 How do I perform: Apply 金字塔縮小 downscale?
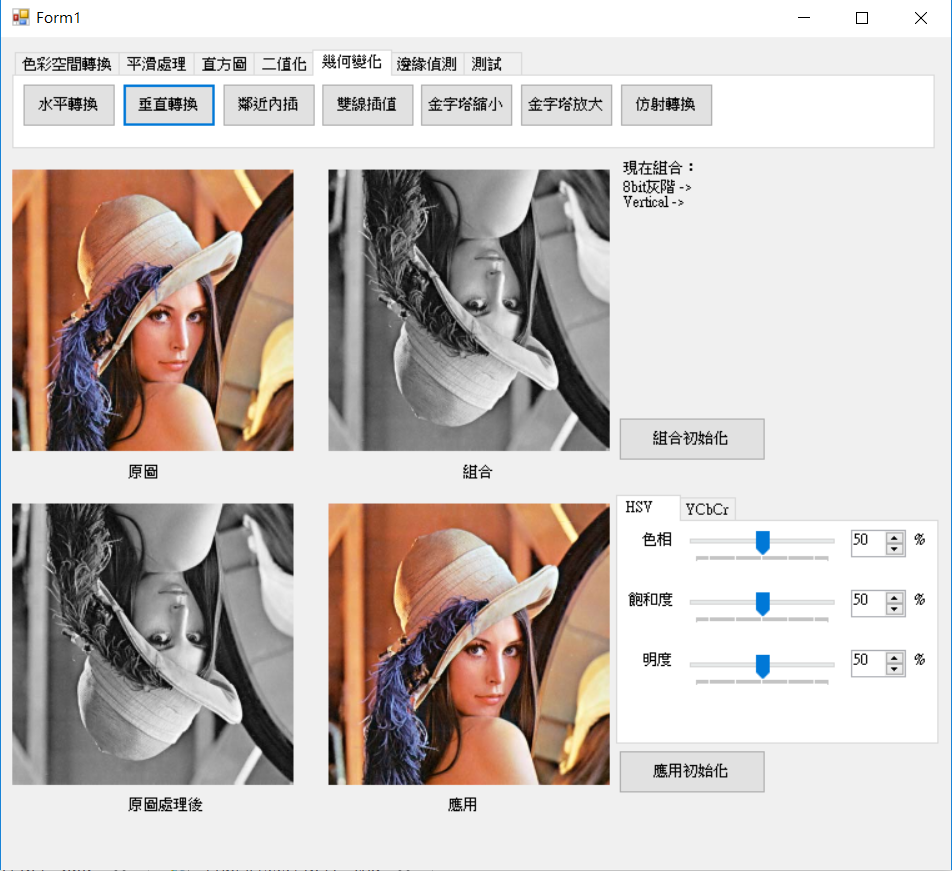tap(466, 105)
